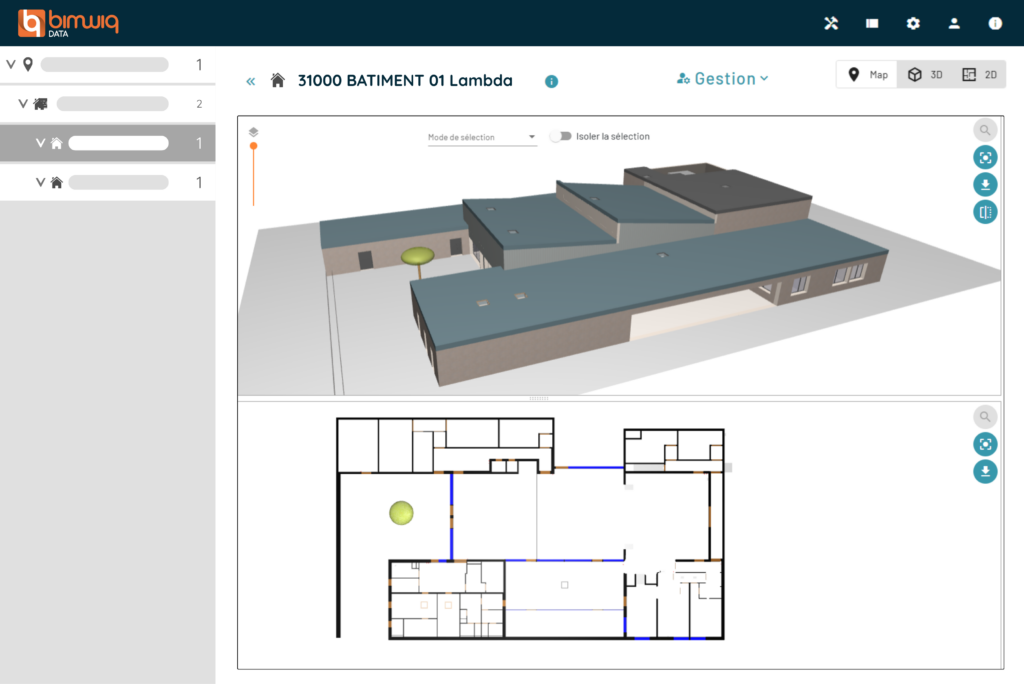Image resolution: width=1024 pixels, height=684 pixels.
Task: Click info icon next to building title
Action: pyautogui.click(x=551, y=81)
